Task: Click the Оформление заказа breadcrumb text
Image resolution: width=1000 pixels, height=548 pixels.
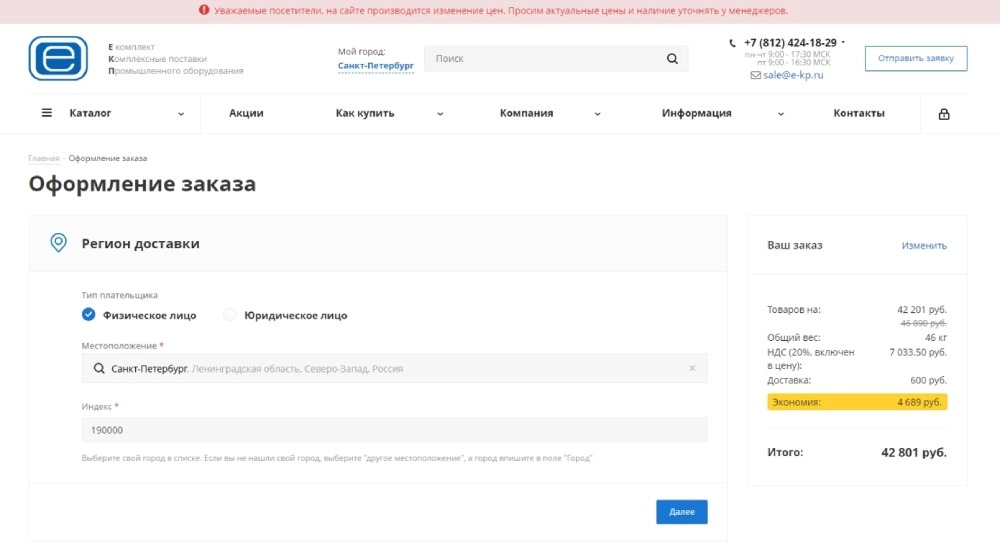Action: pyautogui.click(x=108, y=158)
